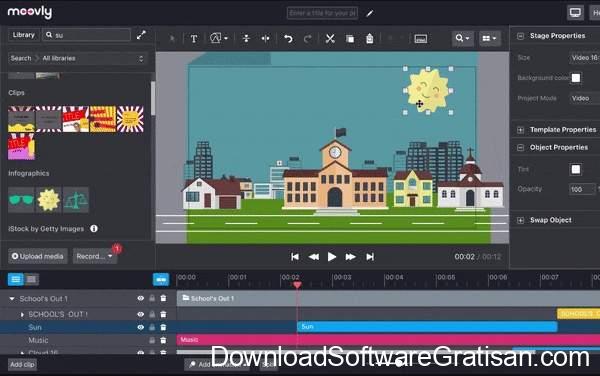Select the sun object on the stage

click(428, 90)
